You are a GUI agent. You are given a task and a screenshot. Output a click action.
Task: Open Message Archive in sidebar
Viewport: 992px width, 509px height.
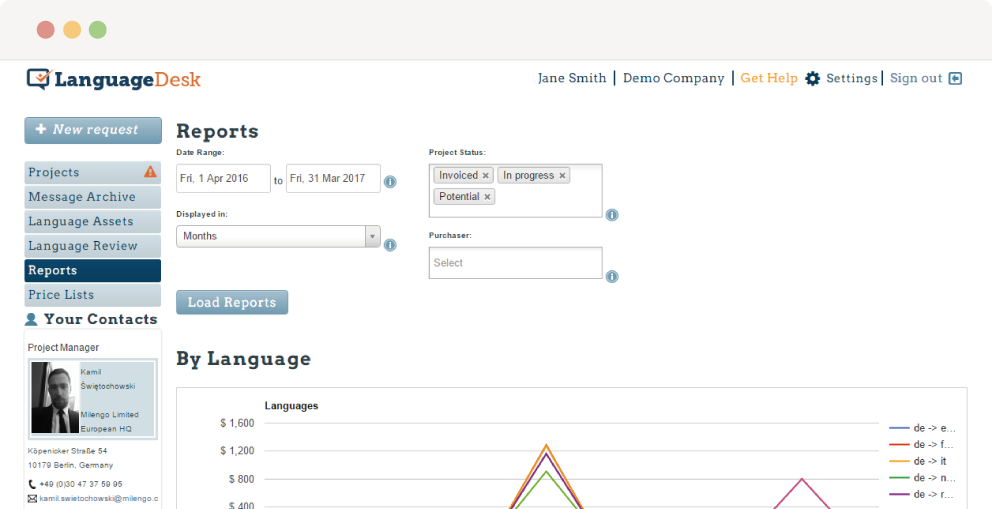click(92, 197)
